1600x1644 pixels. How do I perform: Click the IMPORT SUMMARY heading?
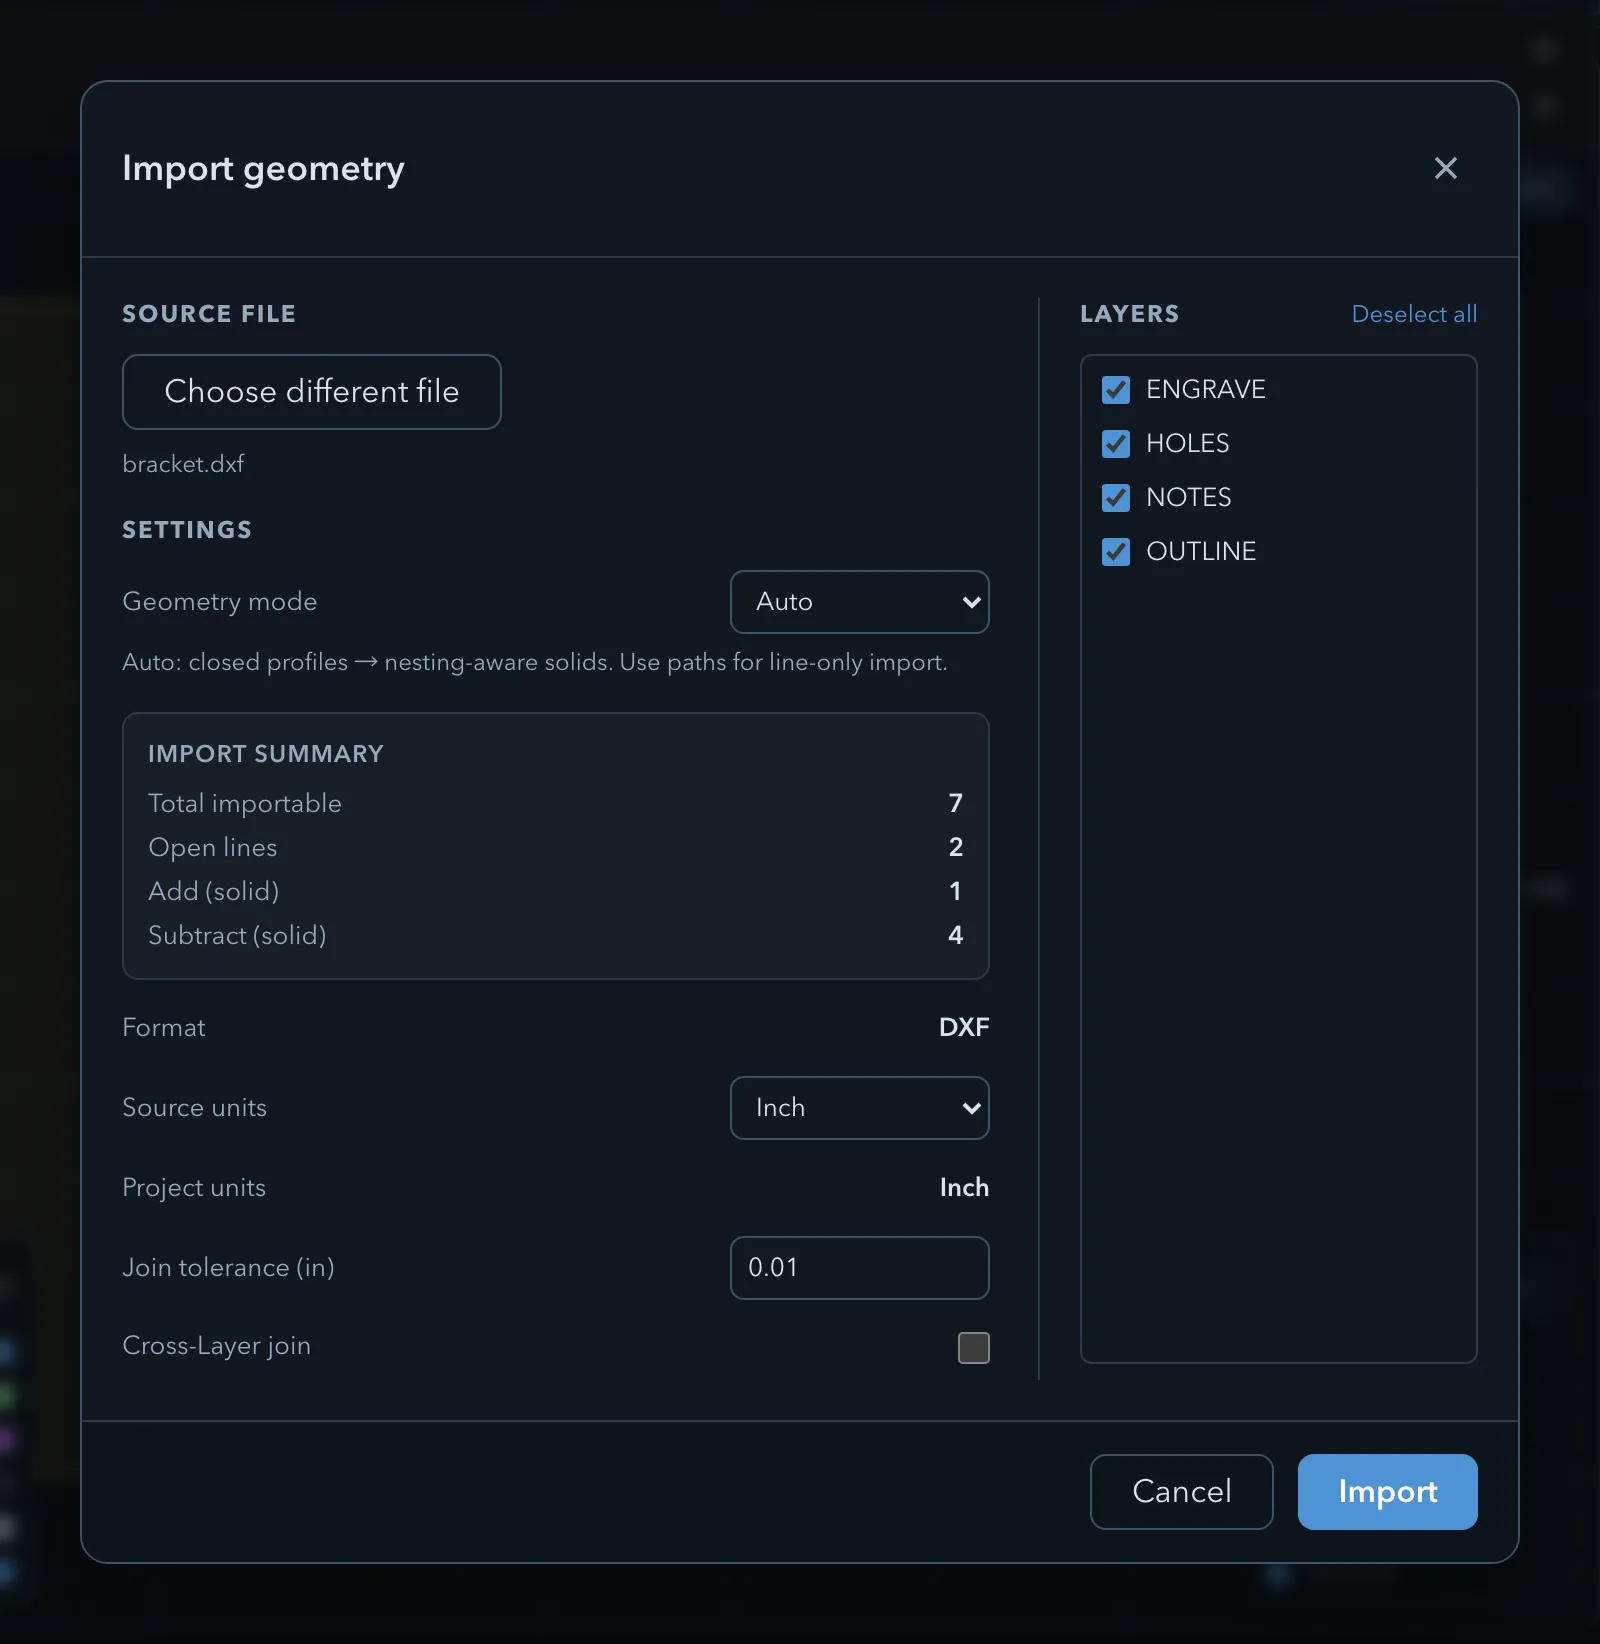tap(266, 754)
